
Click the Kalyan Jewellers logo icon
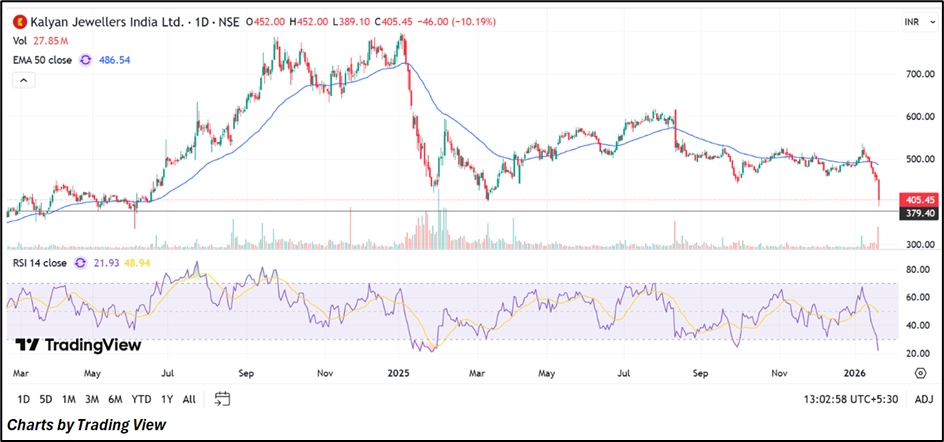click(x=17, y=21)
